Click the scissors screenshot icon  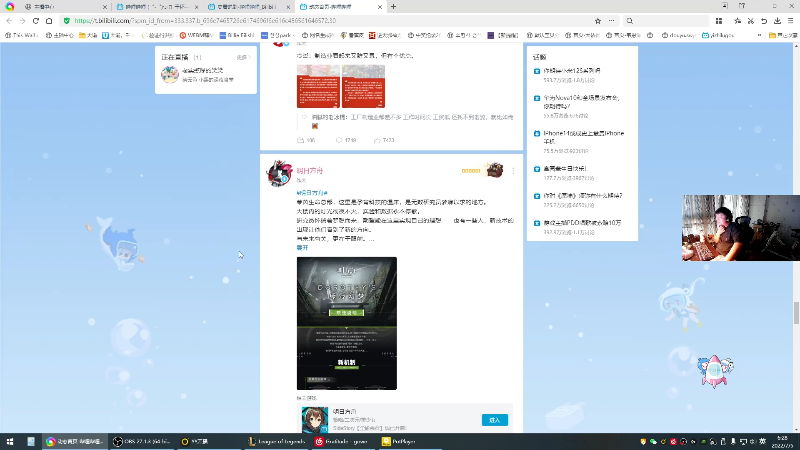click(x=751, y=21)
